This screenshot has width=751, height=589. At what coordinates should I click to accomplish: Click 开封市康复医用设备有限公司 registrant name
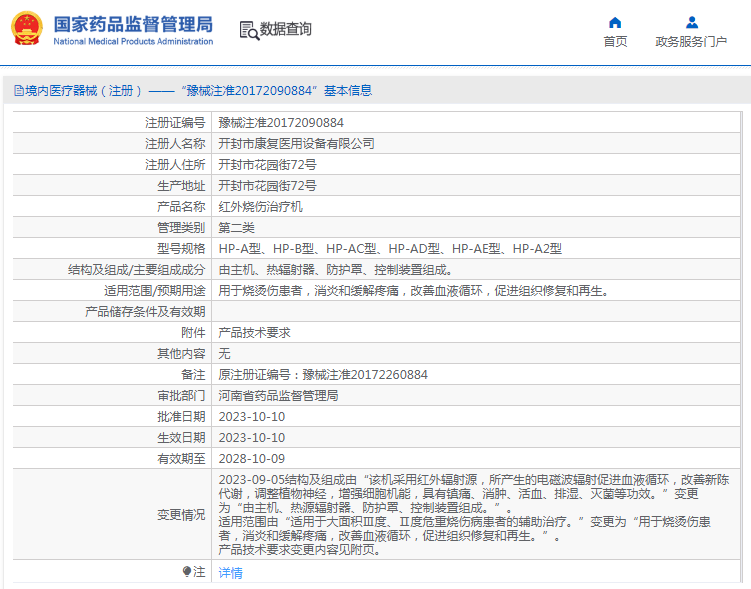coord(296,144)
